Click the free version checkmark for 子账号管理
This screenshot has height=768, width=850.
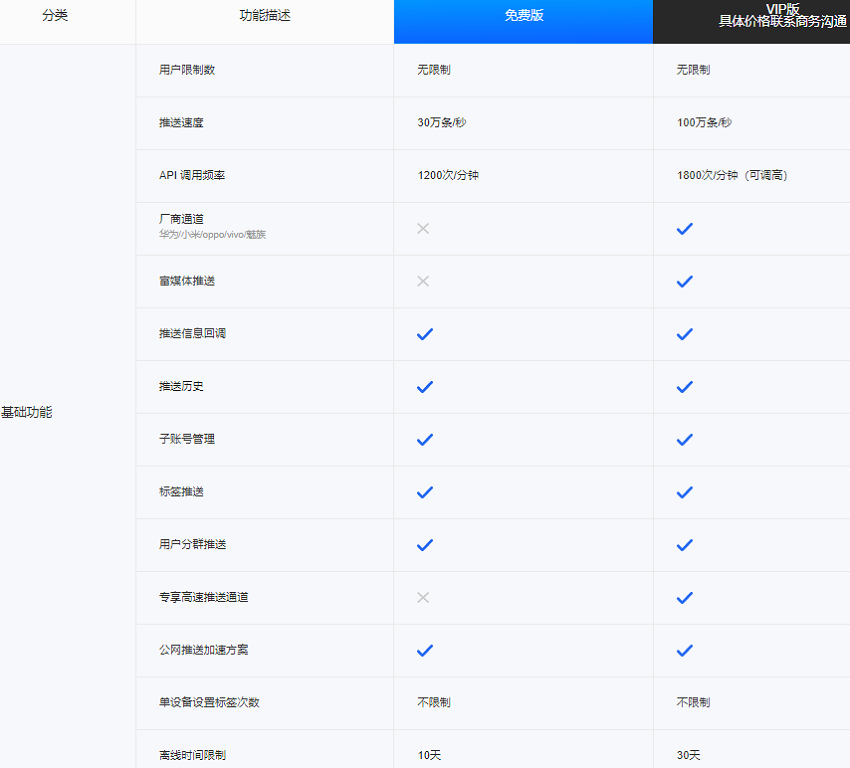(x=425, y=439)
